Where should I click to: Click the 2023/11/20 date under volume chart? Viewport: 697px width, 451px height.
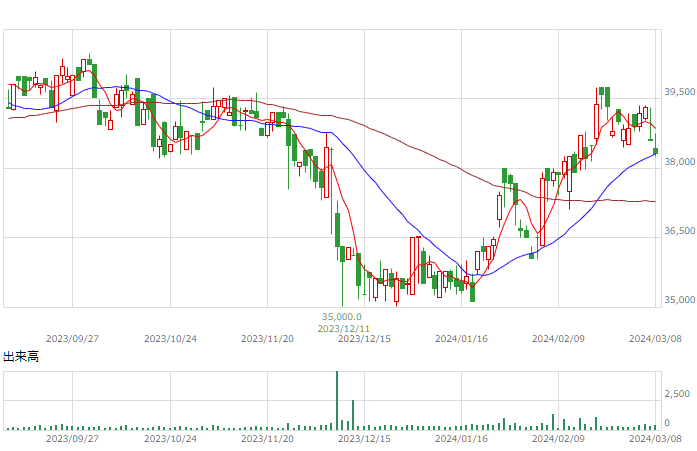tap(267, 439)
